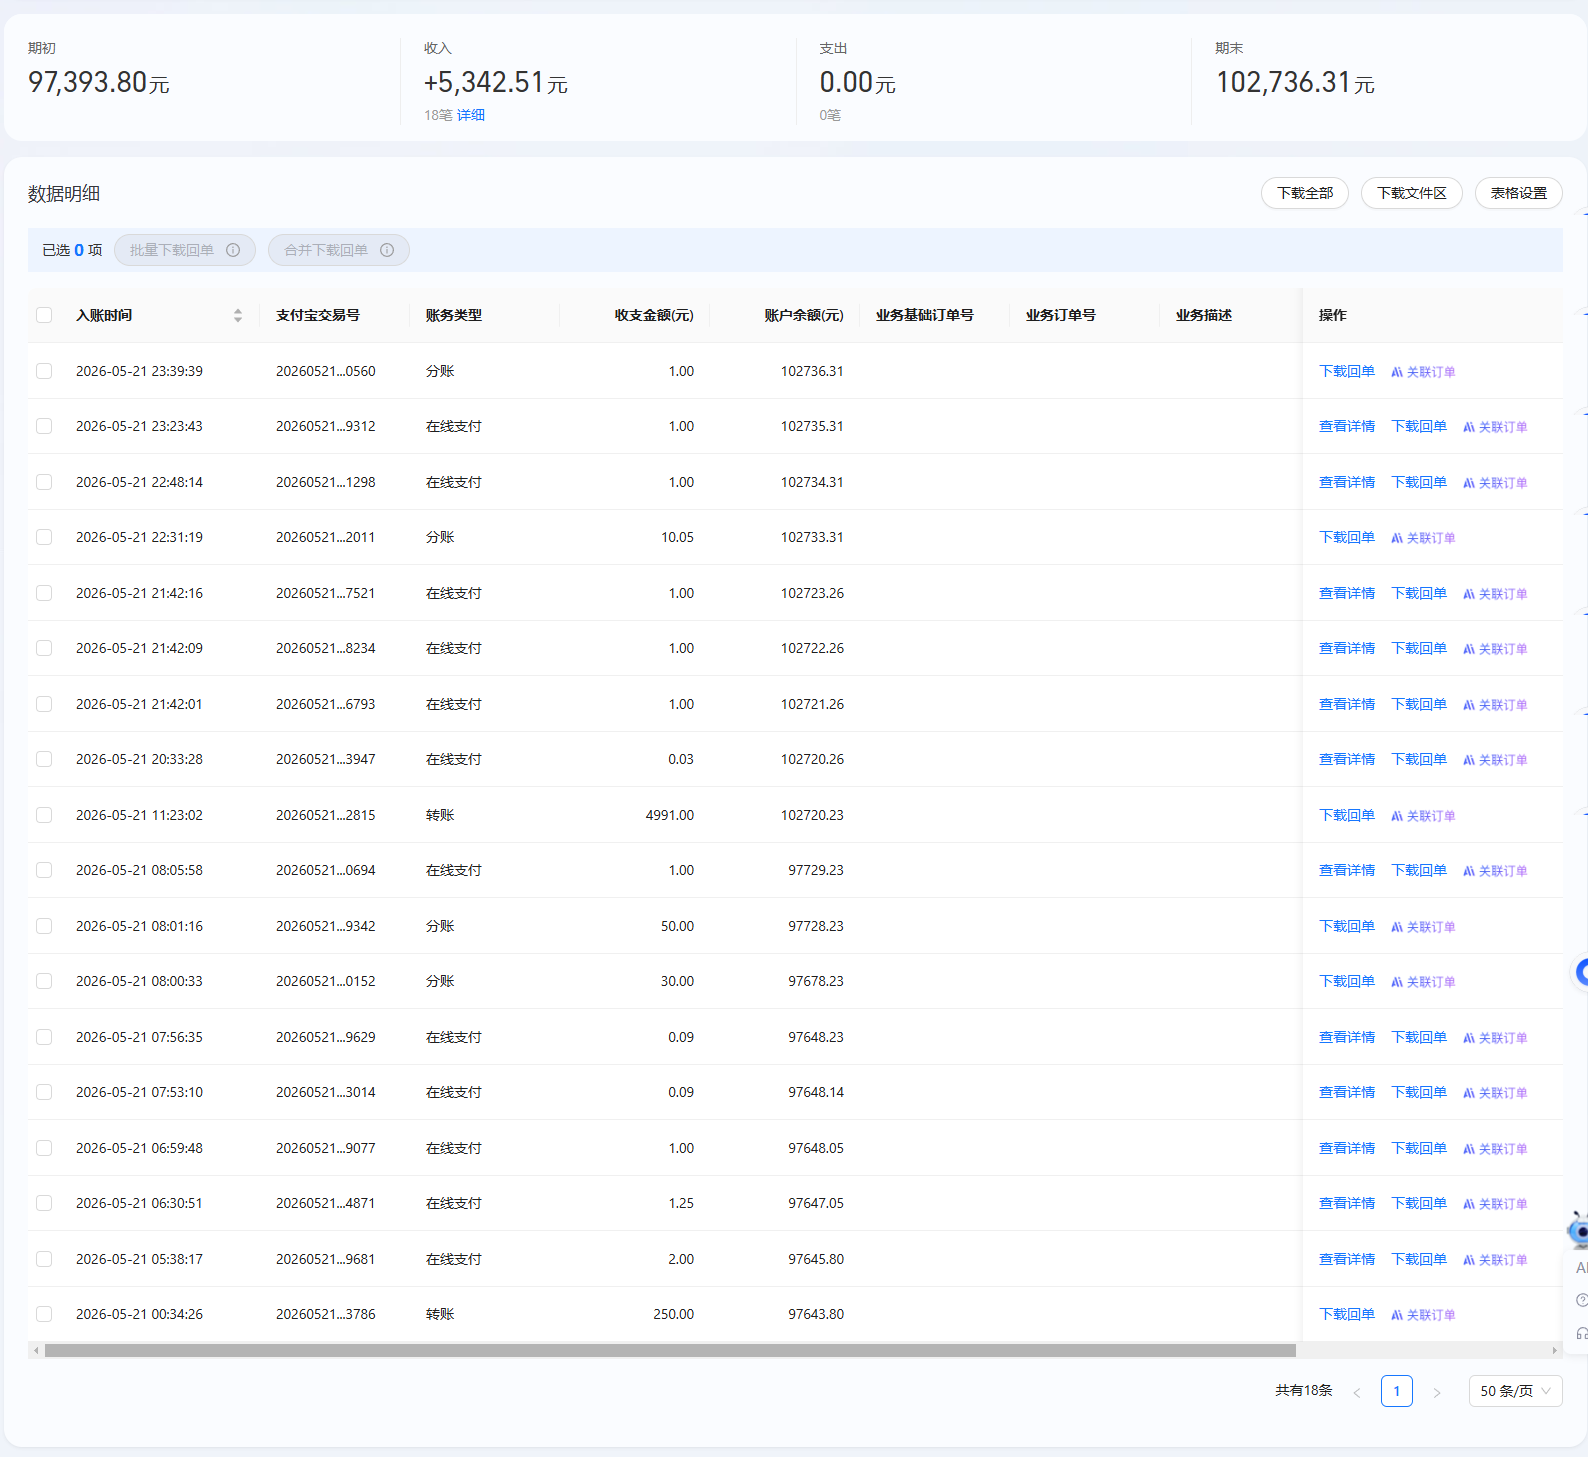Click 下载回单 for transaction 20260521...6793
The width and height of the screenshot is (1588, 1457).
pos(1419,704)
